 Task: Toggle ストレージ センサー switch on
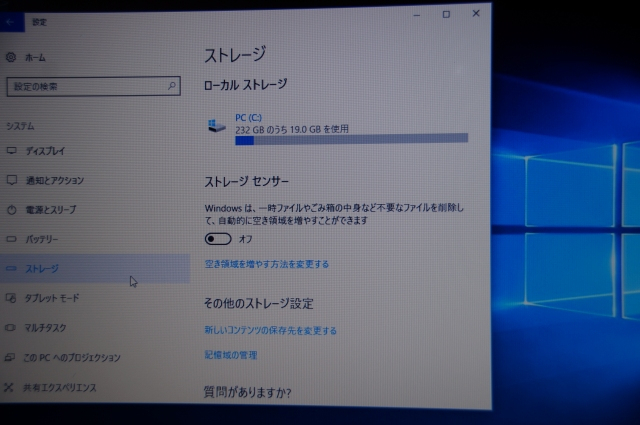click(217, 239)
